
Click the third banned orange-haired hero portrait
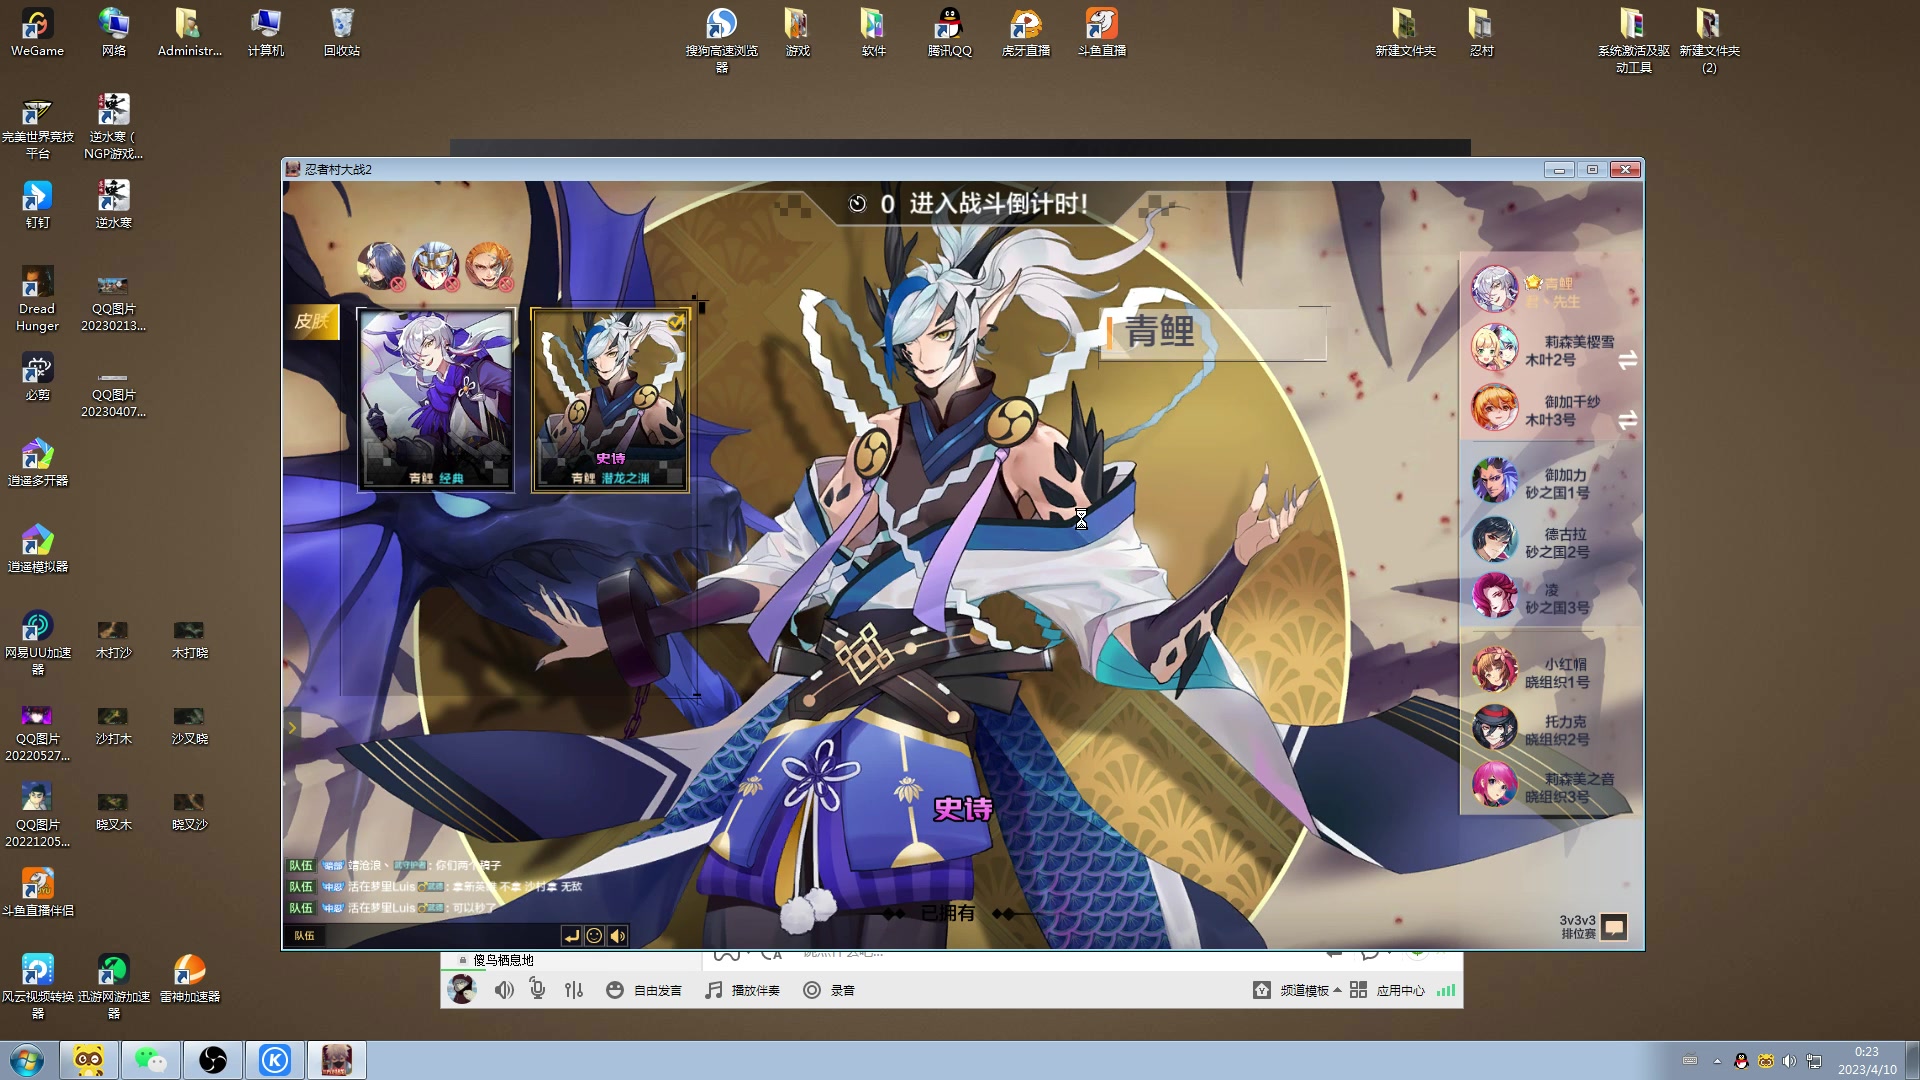(x=489, y=266)
